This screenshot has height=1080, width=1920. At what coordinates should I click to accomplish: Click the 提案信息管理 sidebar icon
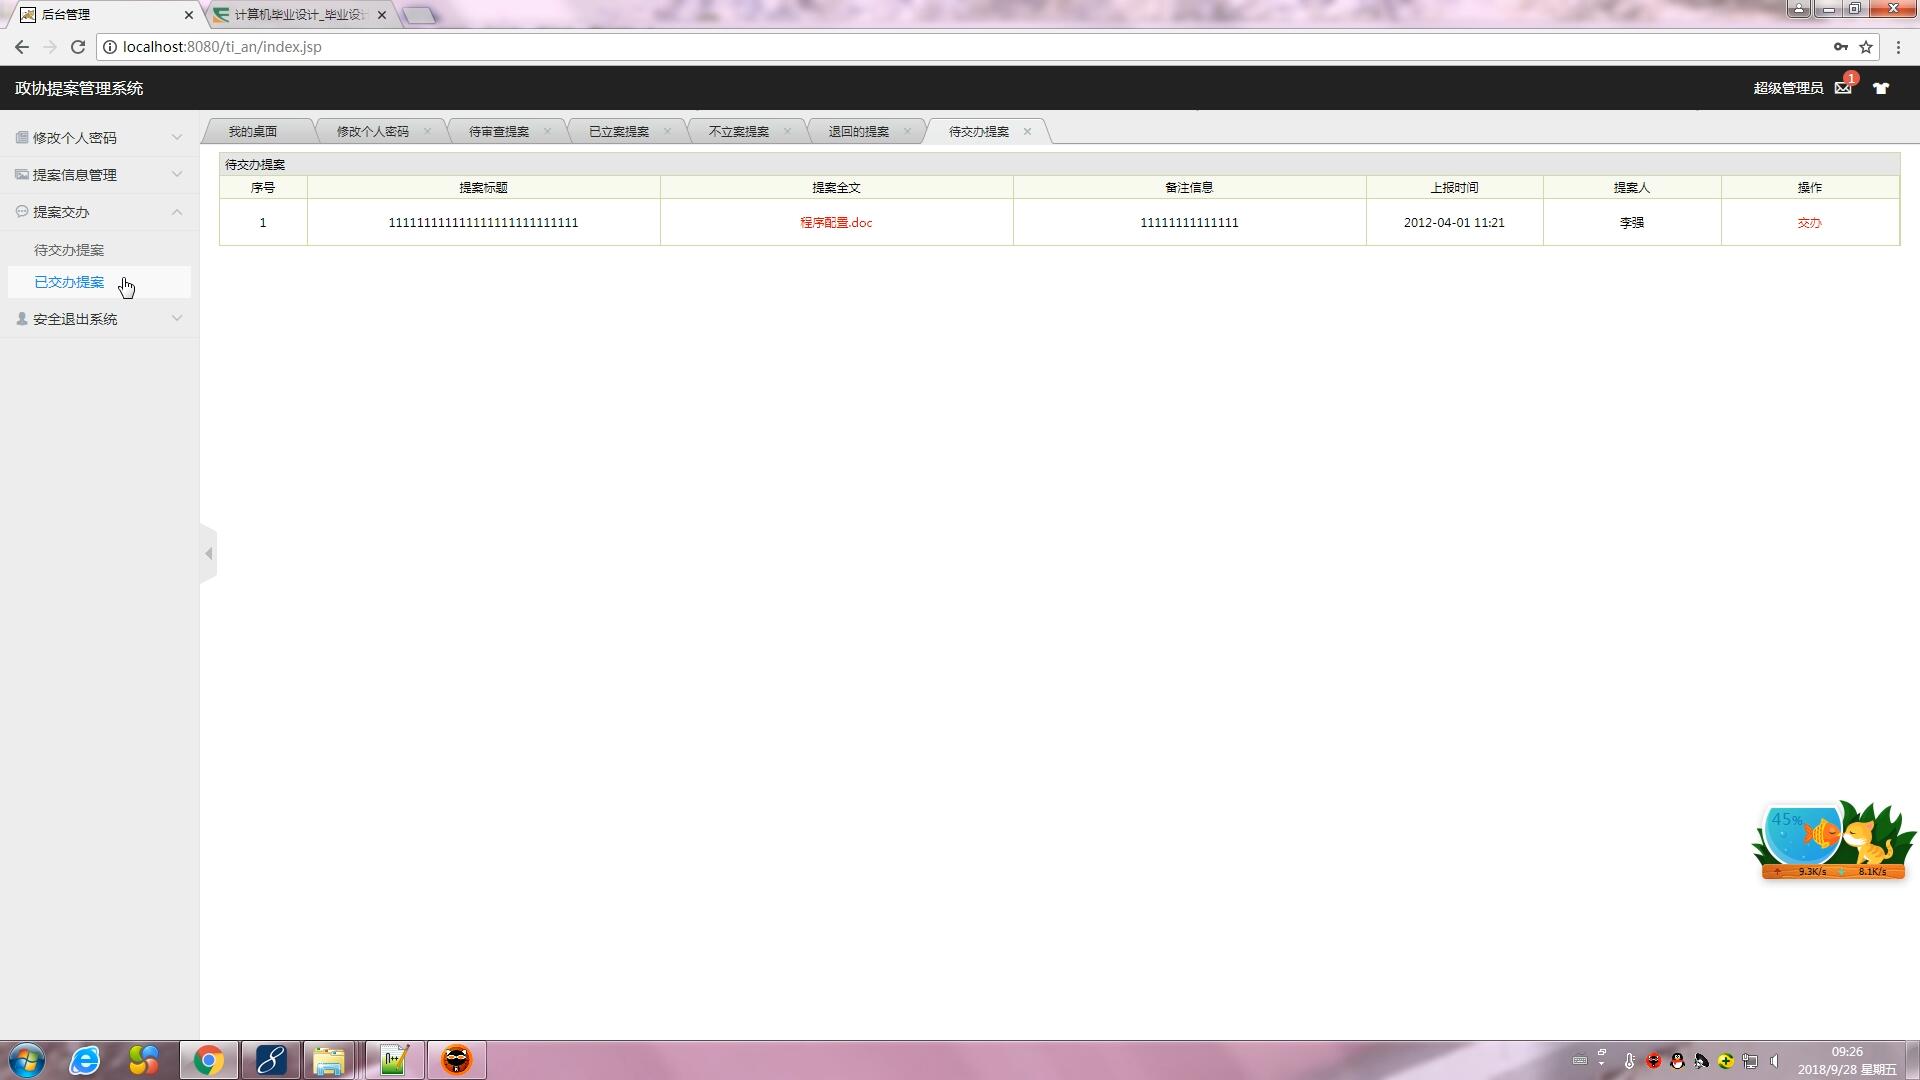coord(21,174)
